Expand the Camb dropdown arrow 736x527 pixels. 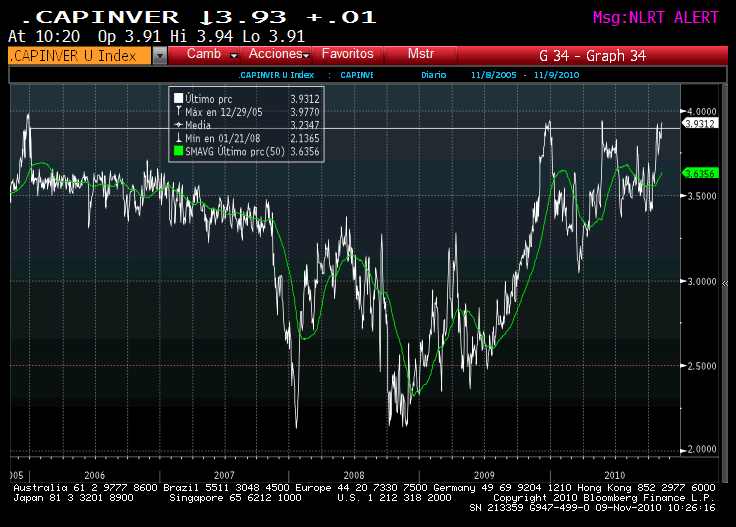pos(234,55)
